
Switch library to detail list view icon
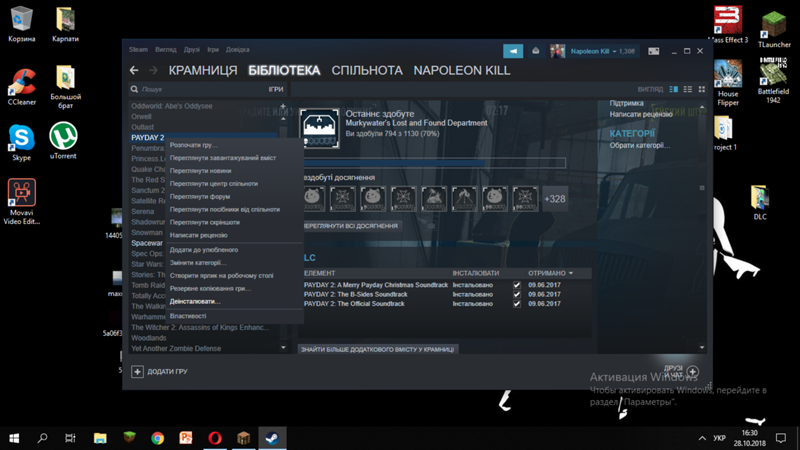674,89
